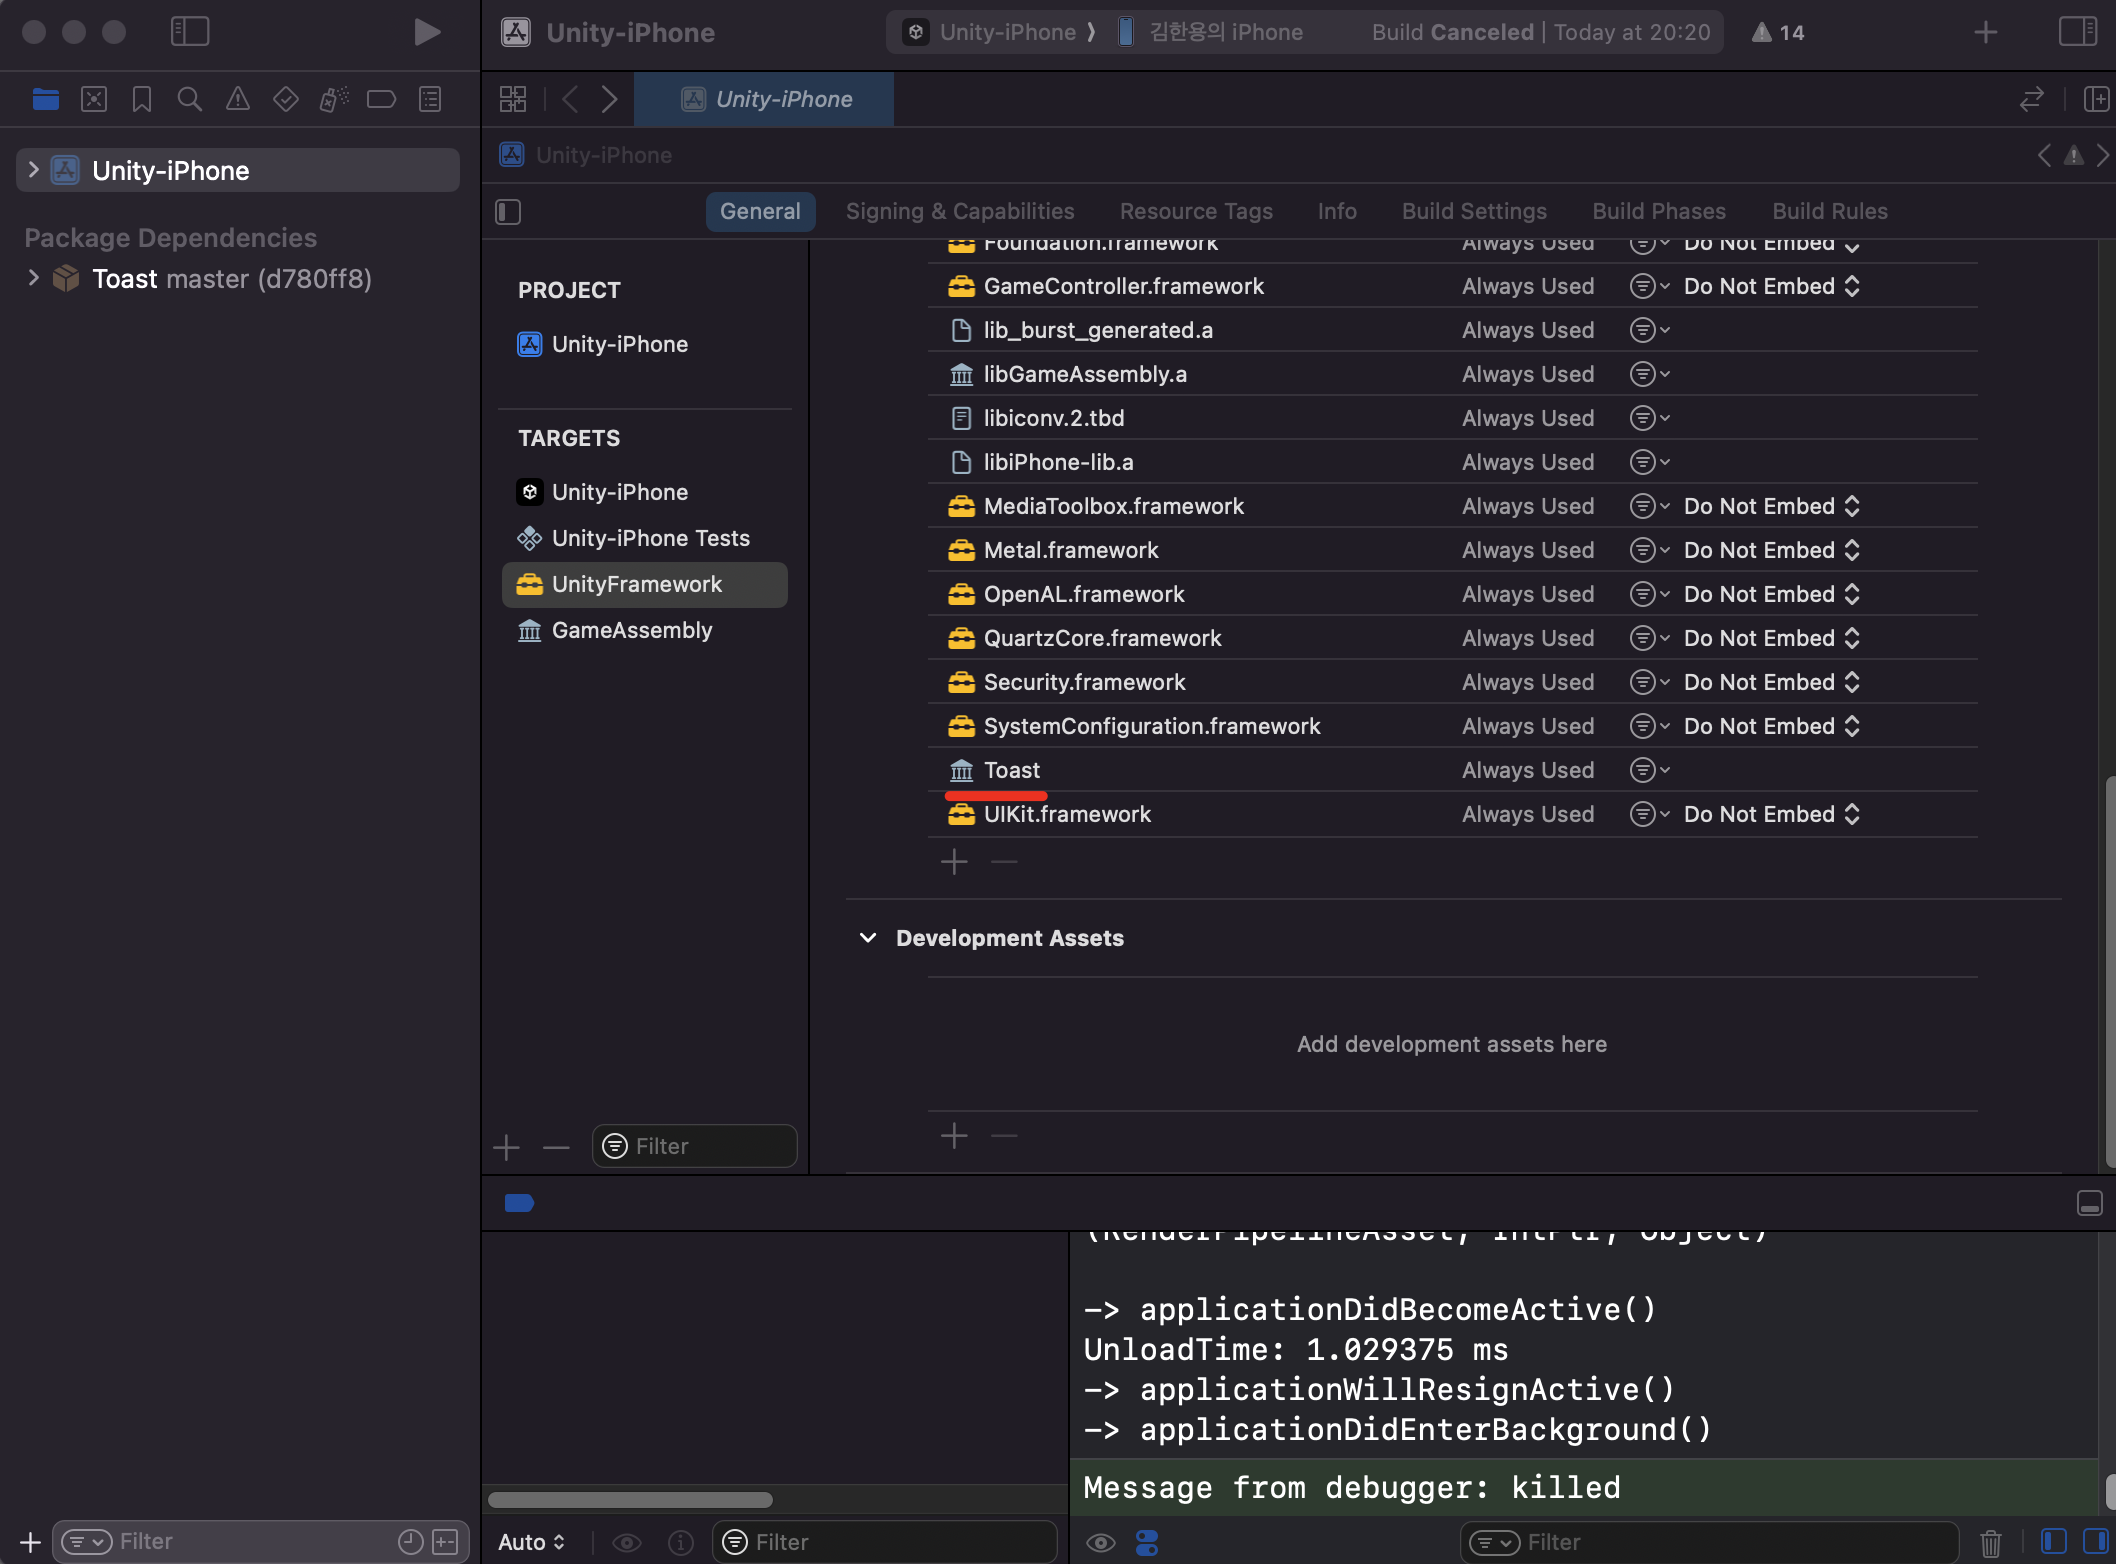Switch to Resource Tags tab
2116x1564 pixels.
point(1196,211)
